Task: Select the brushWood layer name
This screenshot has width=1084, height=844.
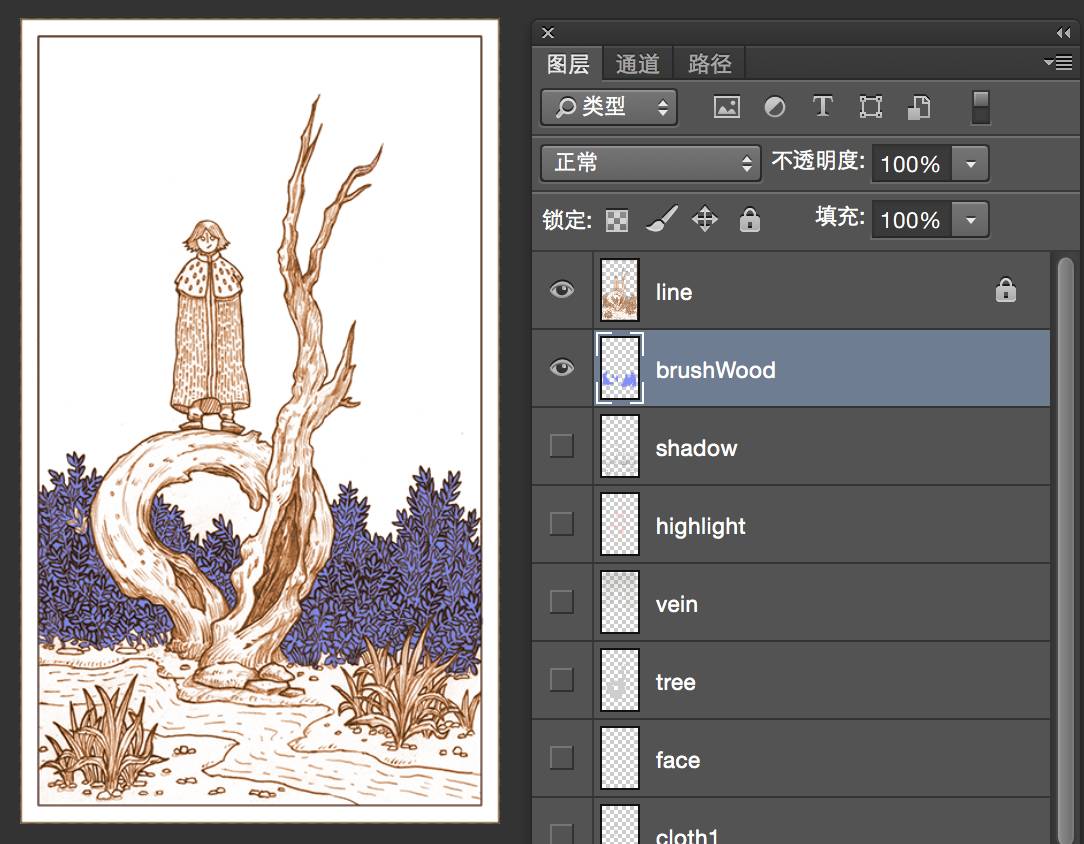Action: pos(716,370)
